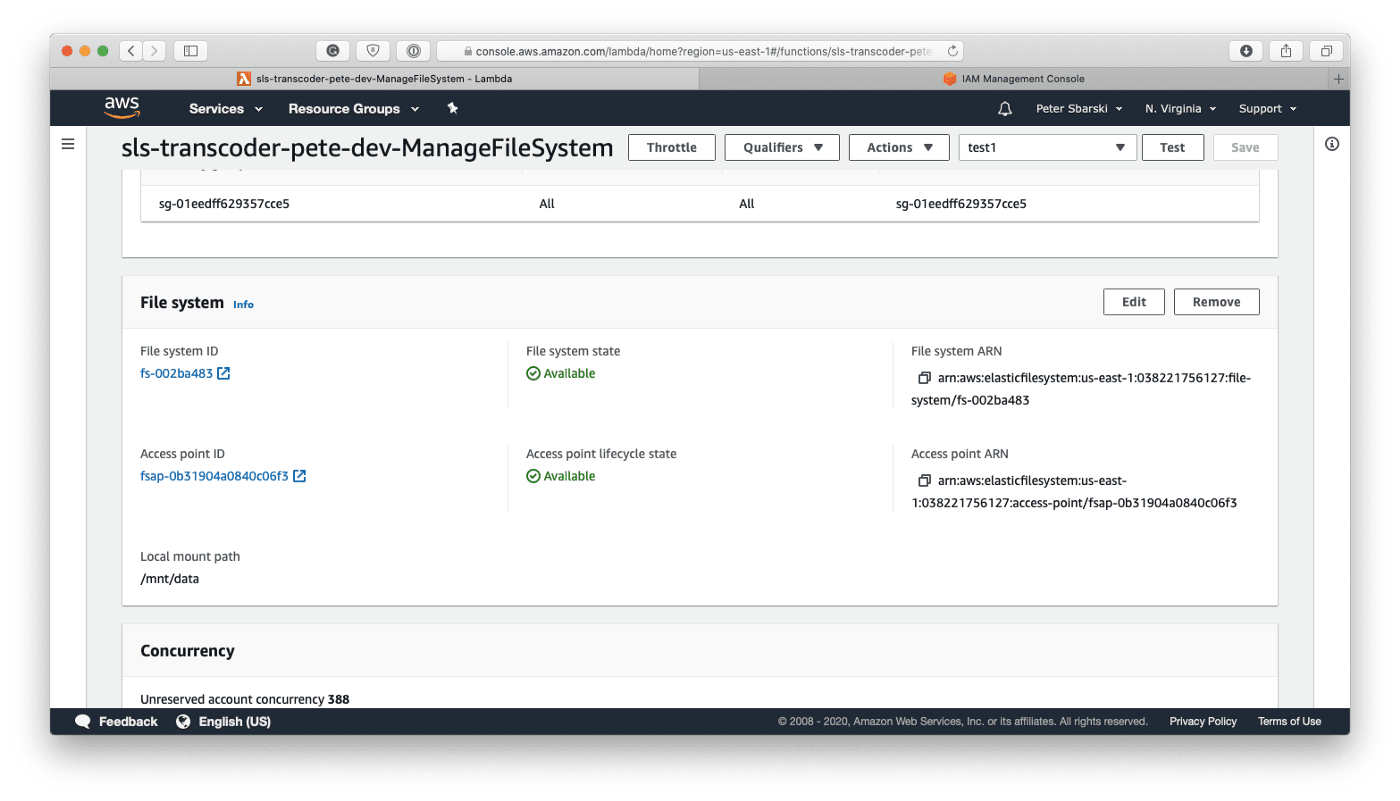Copy the Access point ARN icon
This screenshot has height=801, width=1400.
pyautogui.click(x=925, y=481)
